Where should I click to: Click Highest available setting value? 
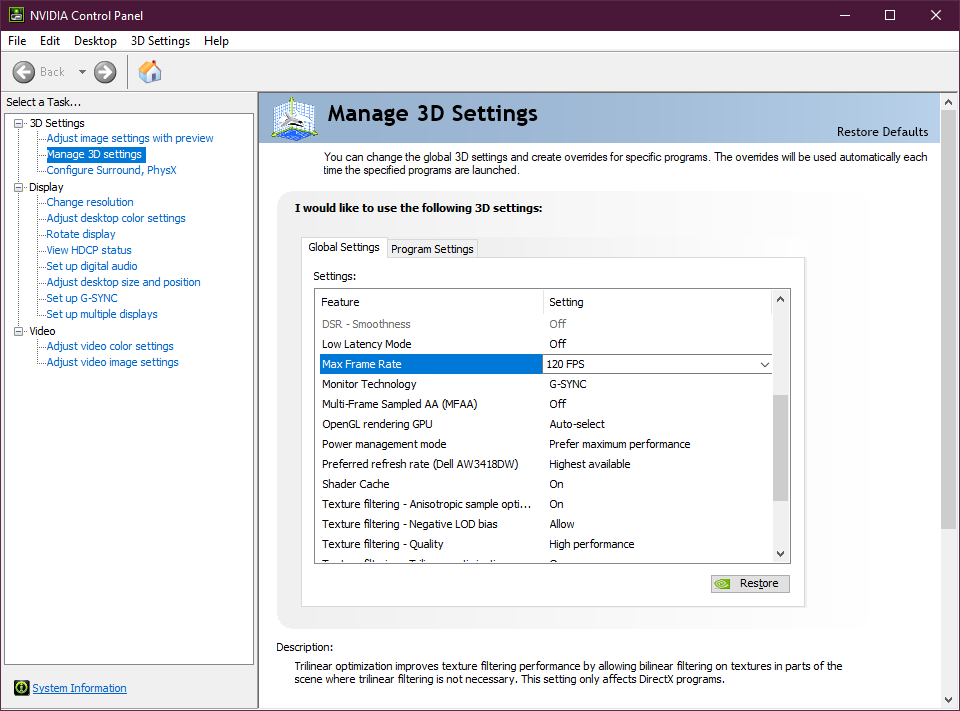590,464
